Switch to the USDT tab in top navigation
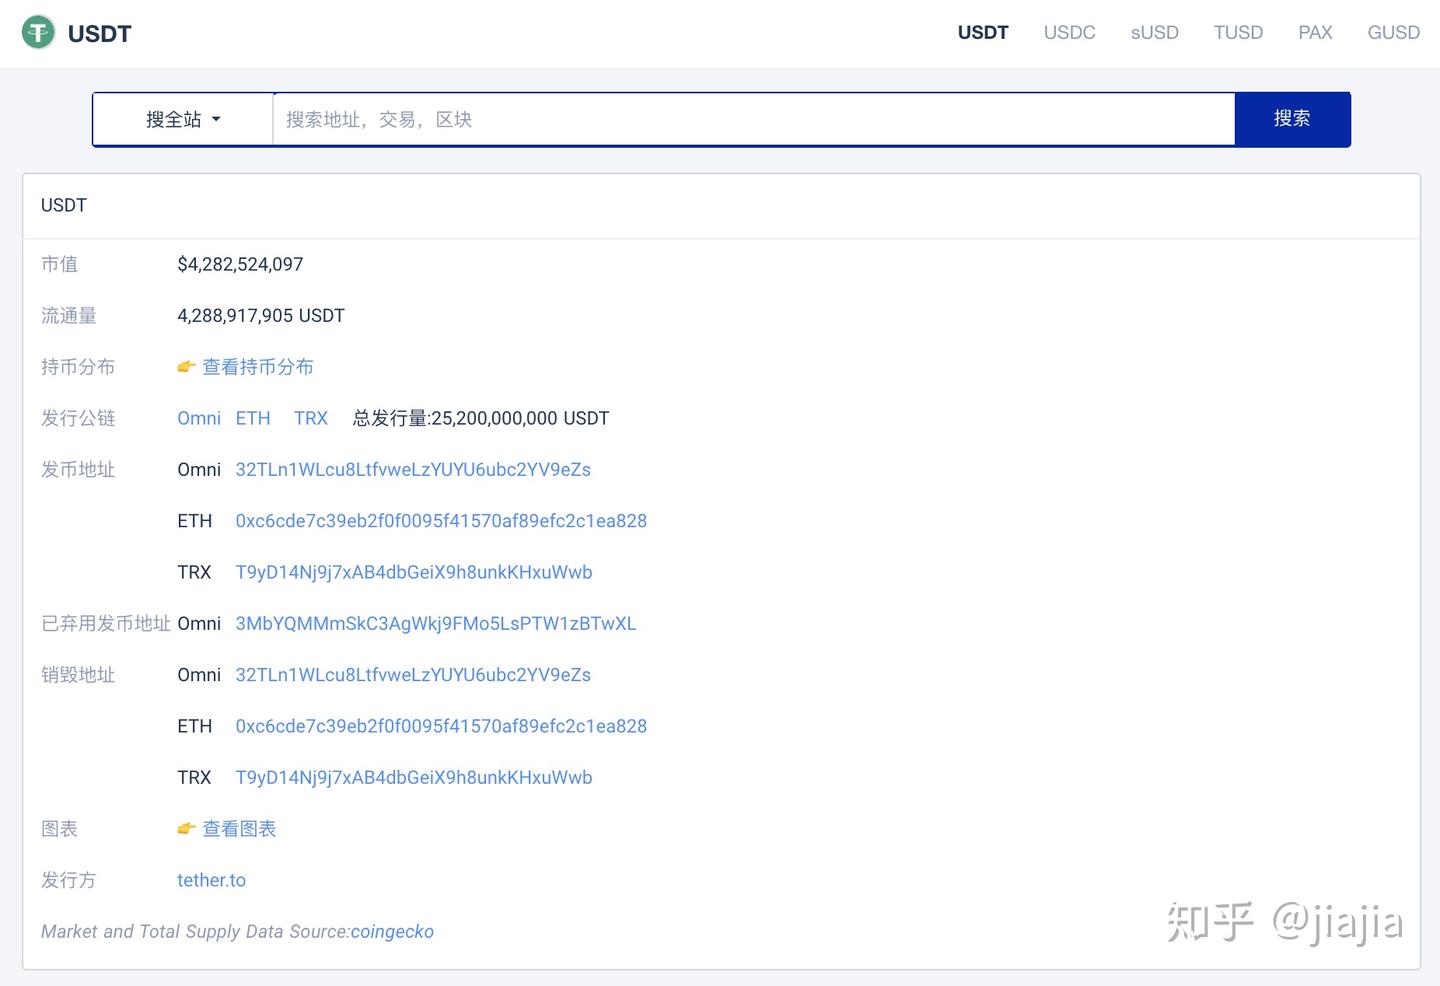 (983, 33)
